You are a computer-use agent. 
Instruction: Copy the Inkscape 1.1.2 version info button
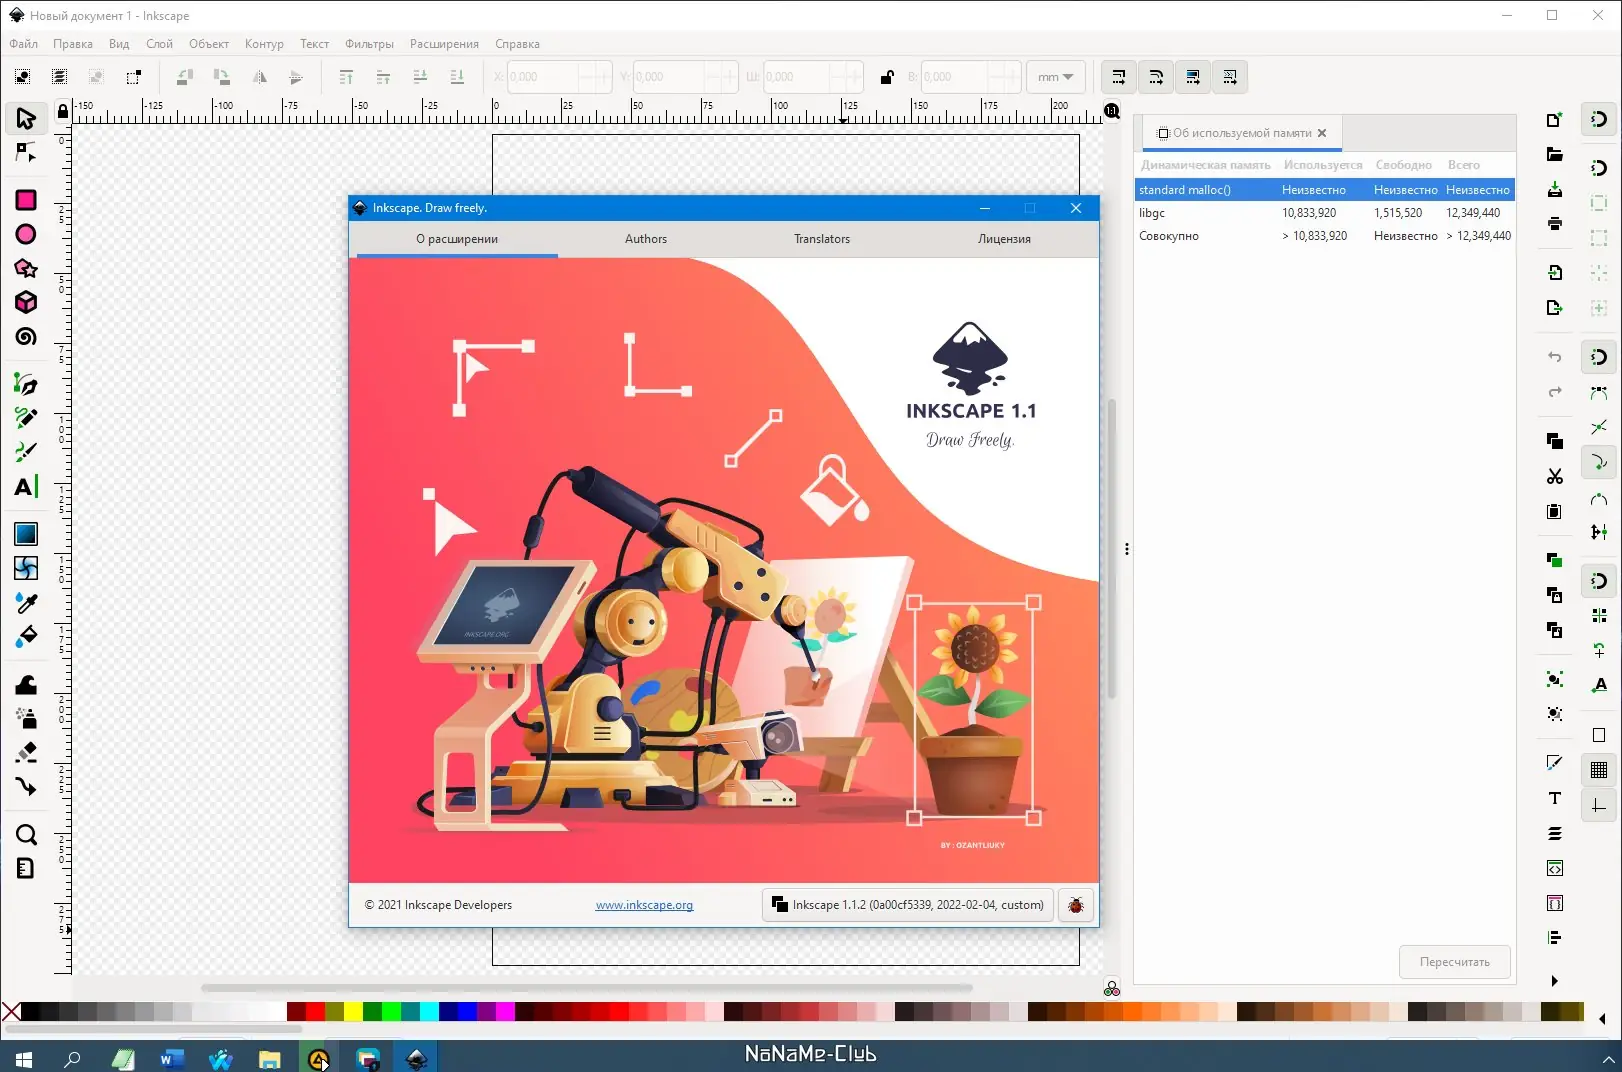908,905
